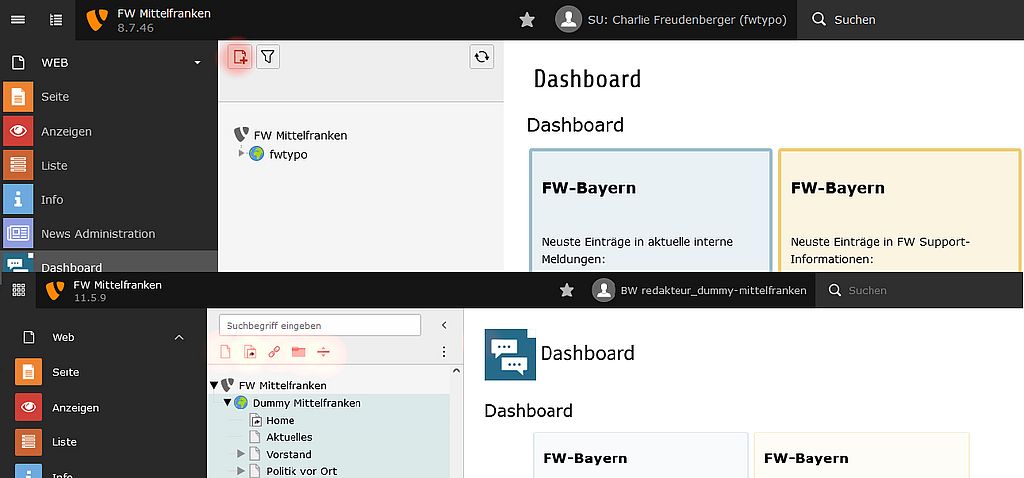Click the FW Mittelfranken 8.7.46 site title
Image resolution: width=1024 pixels, height=478 pixels.
(x=164, y=13)
